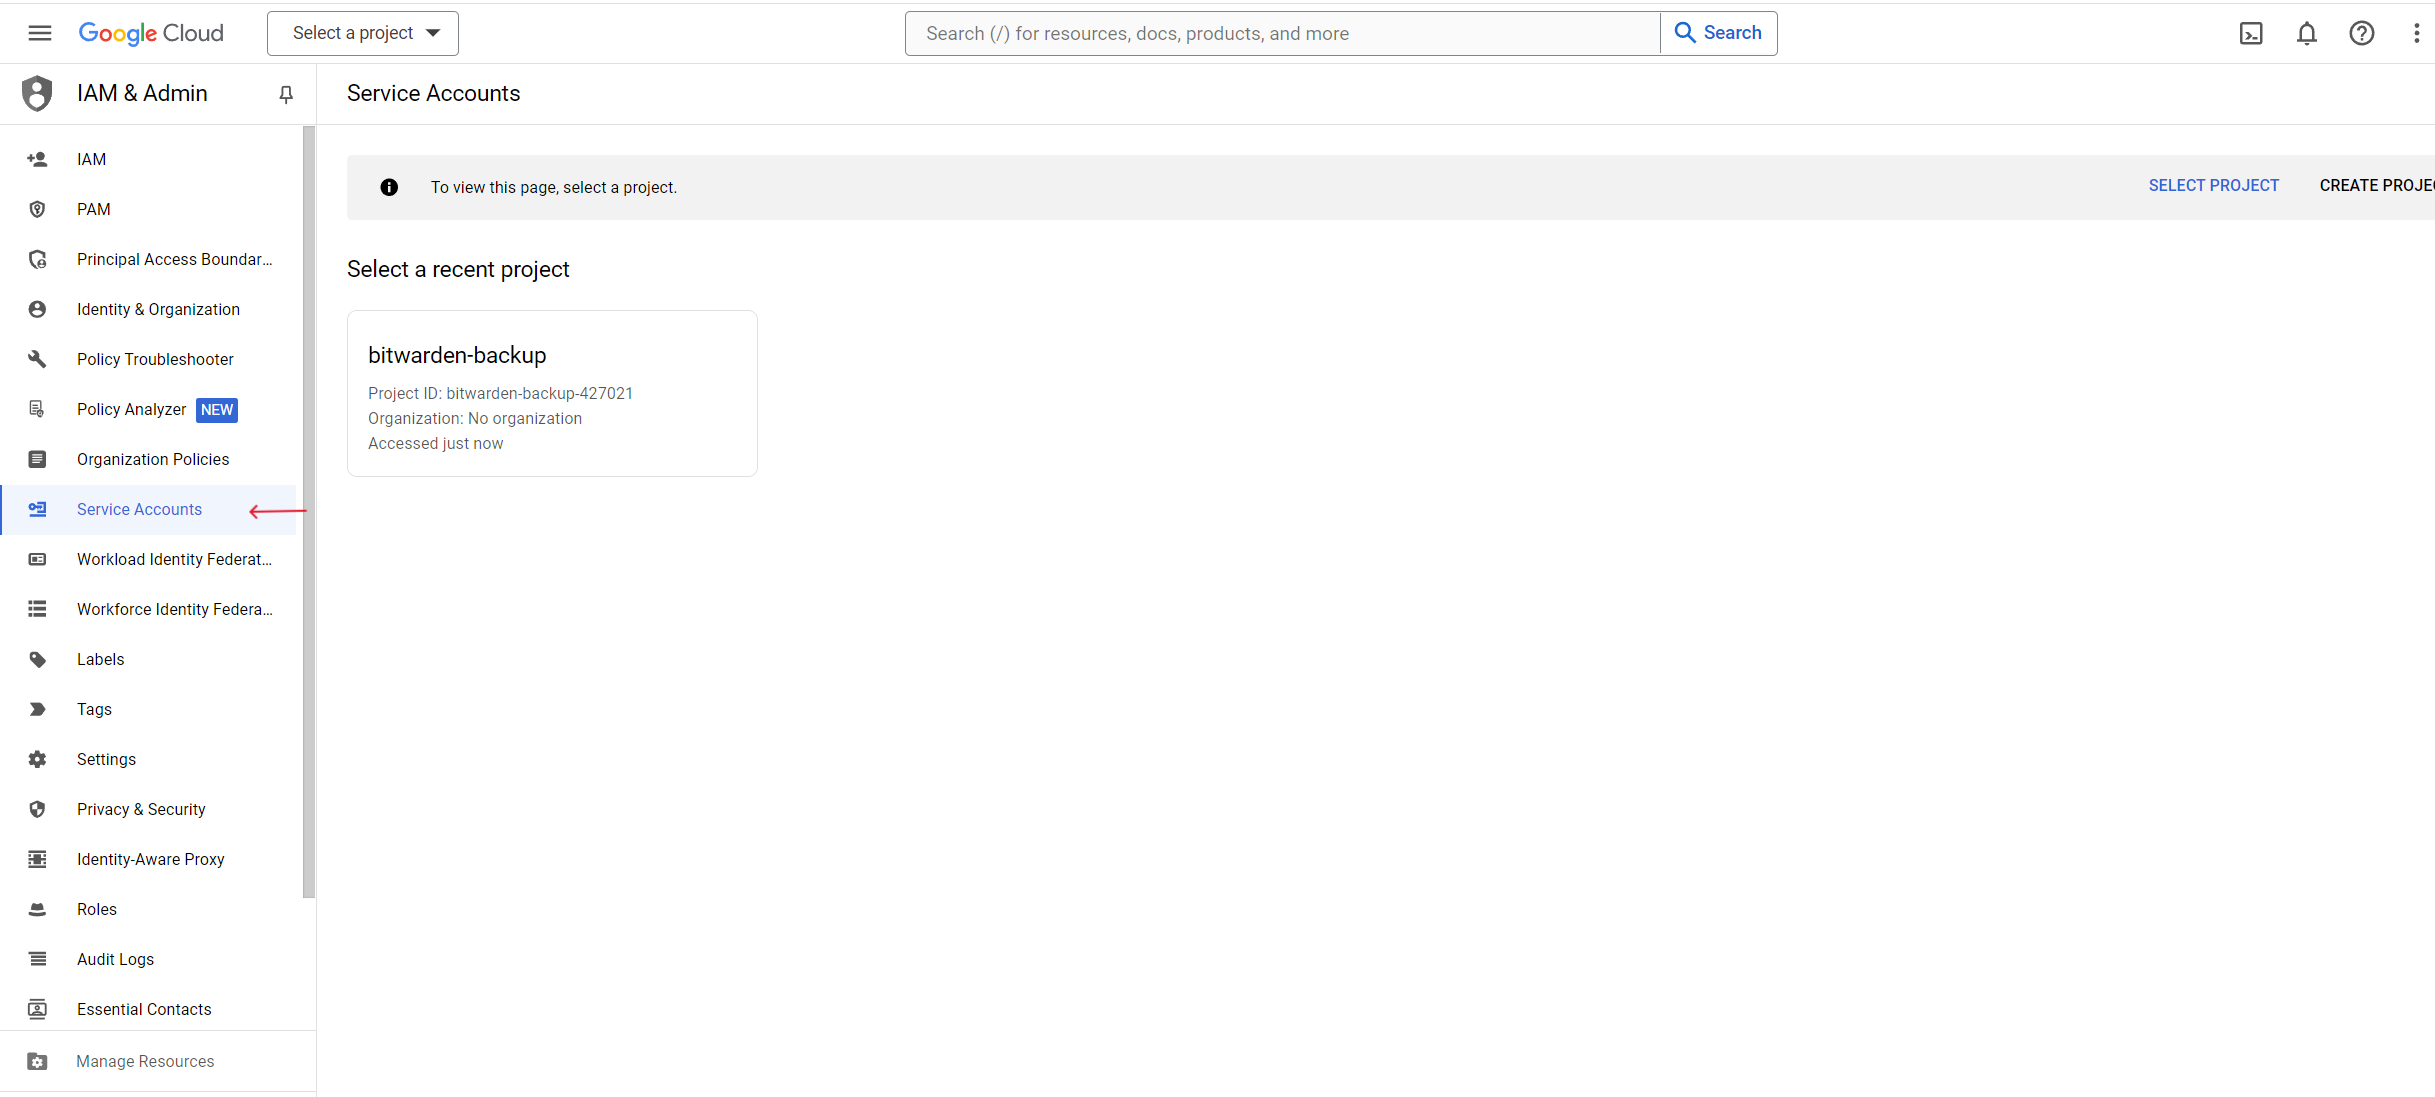Click the Roles hat icon
Image resolution: width=2435 pixels, height=1097 pixels.
point(37,909)
